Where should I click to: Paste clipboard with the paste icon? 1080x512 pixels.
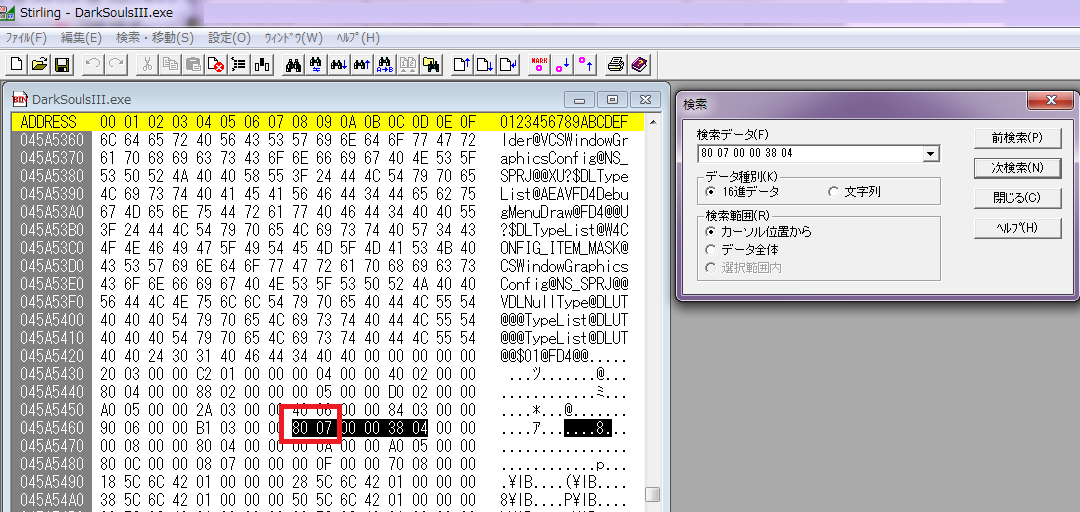click(x=194, y=65)
